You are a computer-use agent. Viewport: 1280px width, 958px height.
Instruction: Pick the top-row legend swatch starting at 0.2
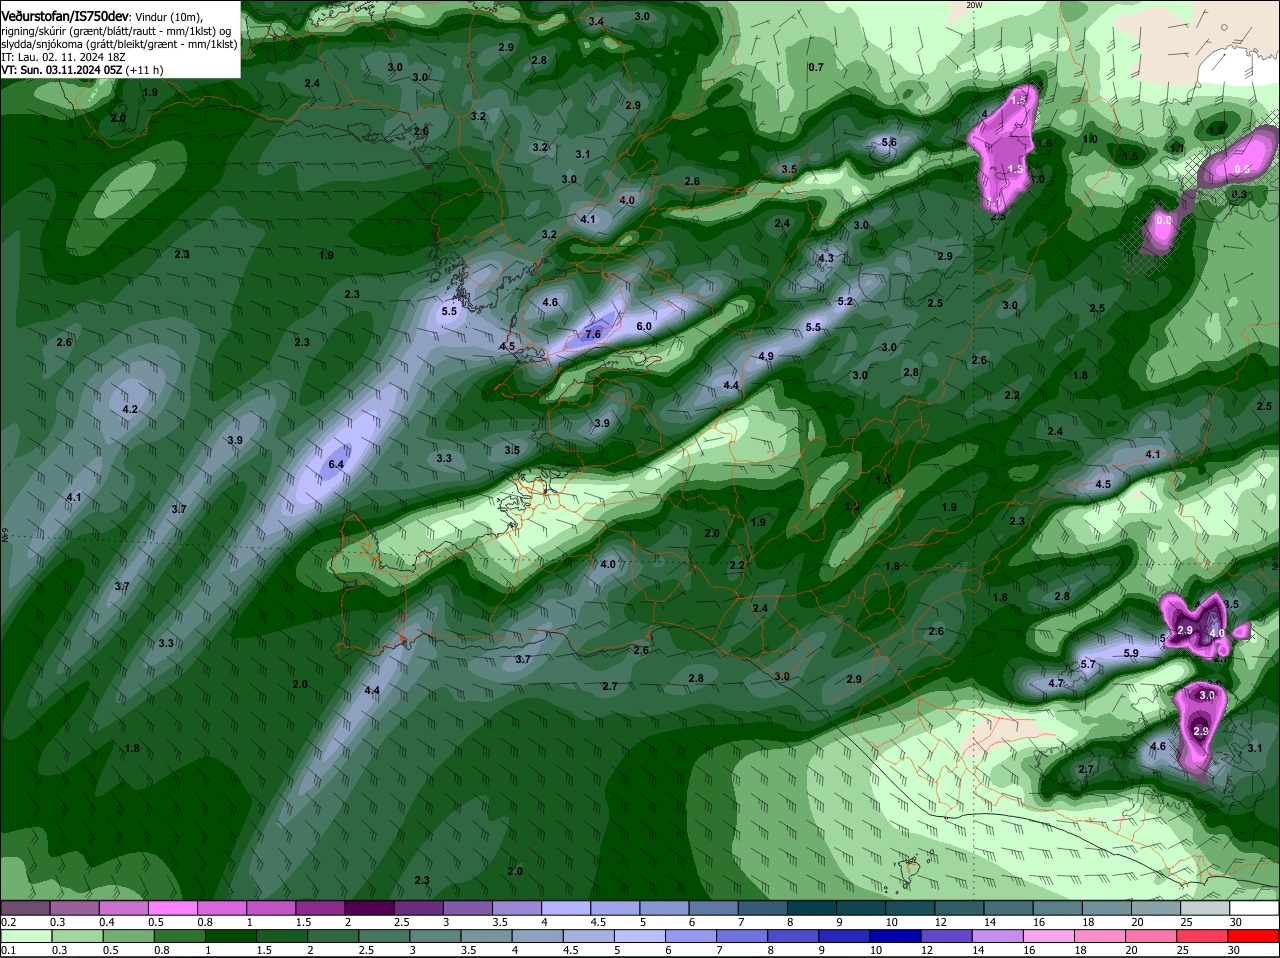click(x=25, y=908)
